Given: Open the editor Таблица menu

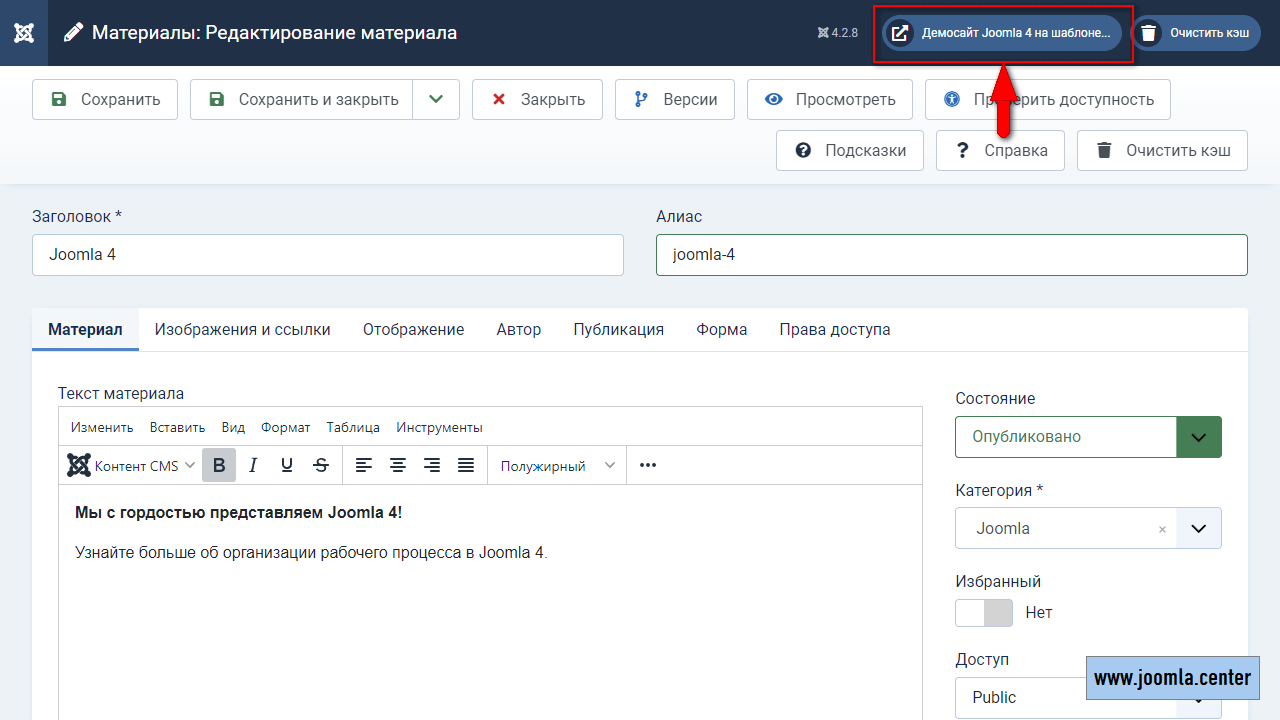Looking at the screenshot, I should click(353, 427).
